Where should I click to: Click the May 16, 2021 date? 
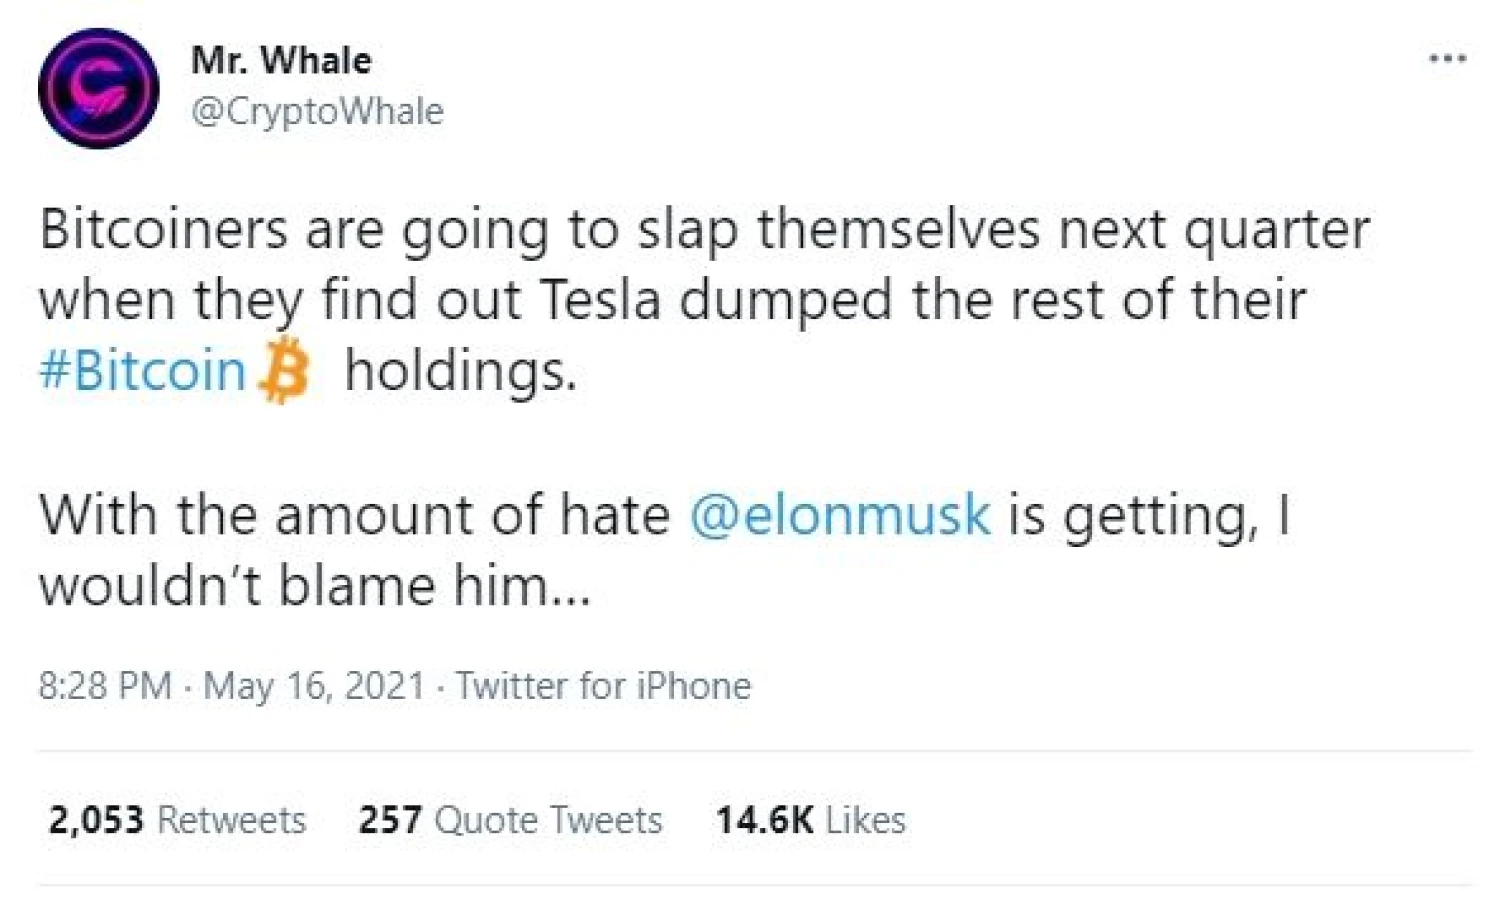click(314, 686)
